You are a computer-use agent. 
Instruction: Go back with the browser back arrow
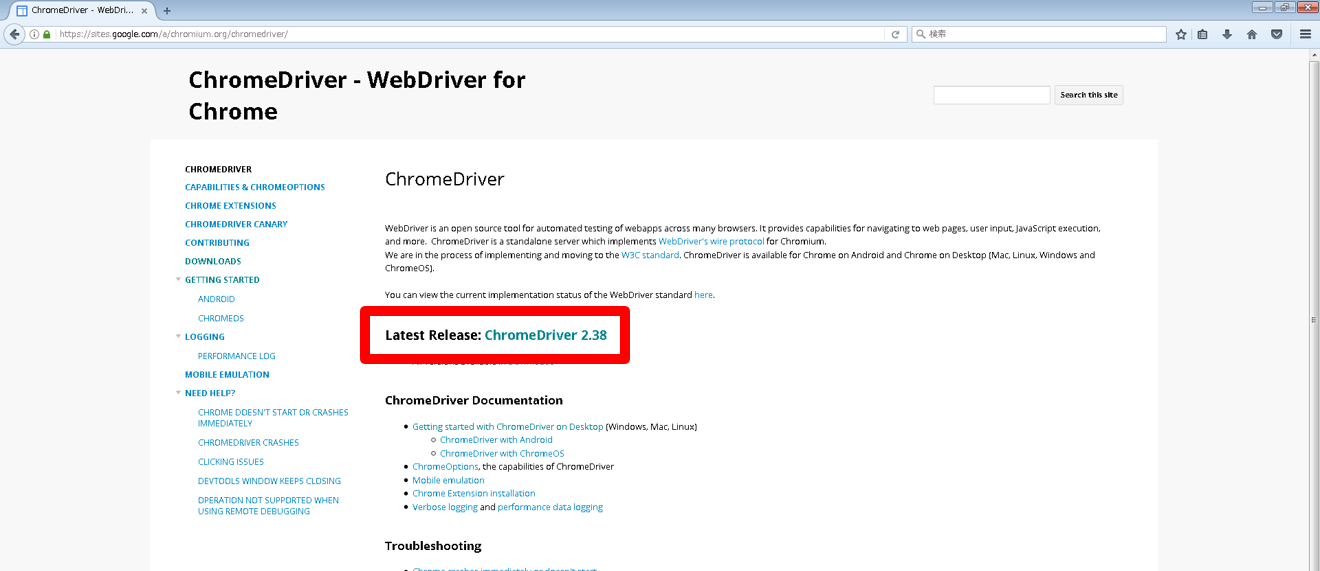(x=14, y=33)
